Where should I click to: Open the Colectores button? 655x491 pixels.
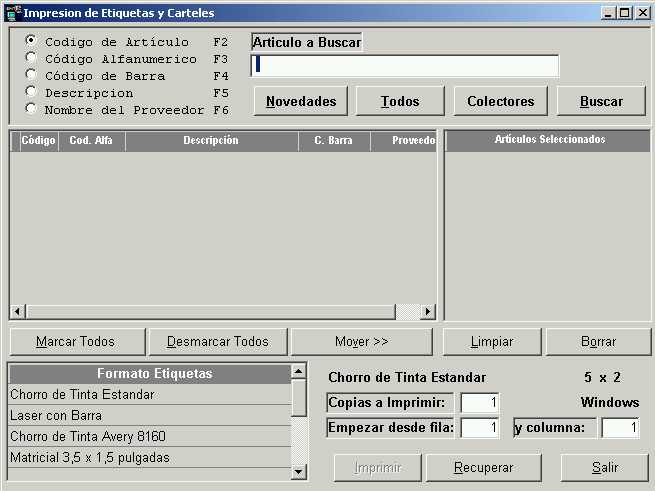[x=500, y=101]
